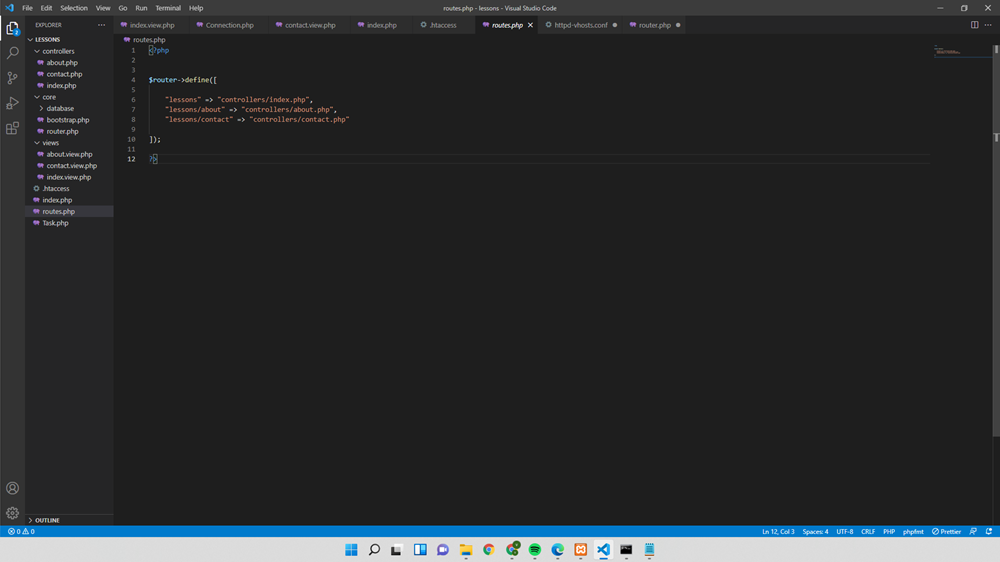Open Microsoft Edge from the taskbar
The image size is (1000, 562).
557,550
